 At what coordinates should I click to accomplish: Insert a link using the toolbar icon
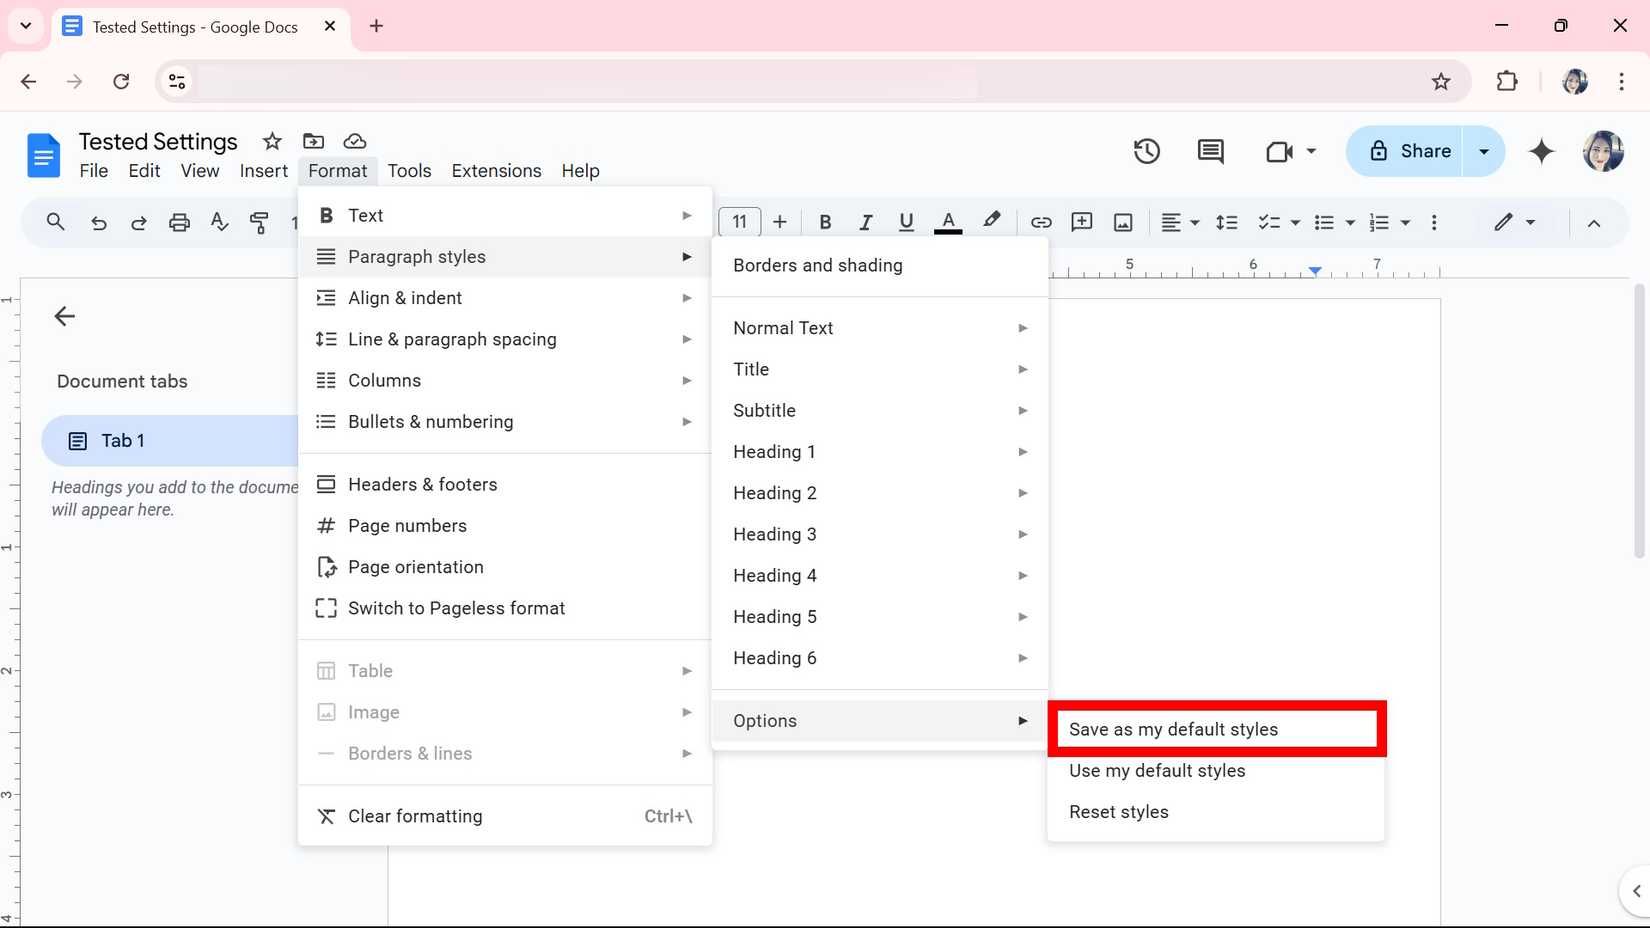pos(1041,222)
